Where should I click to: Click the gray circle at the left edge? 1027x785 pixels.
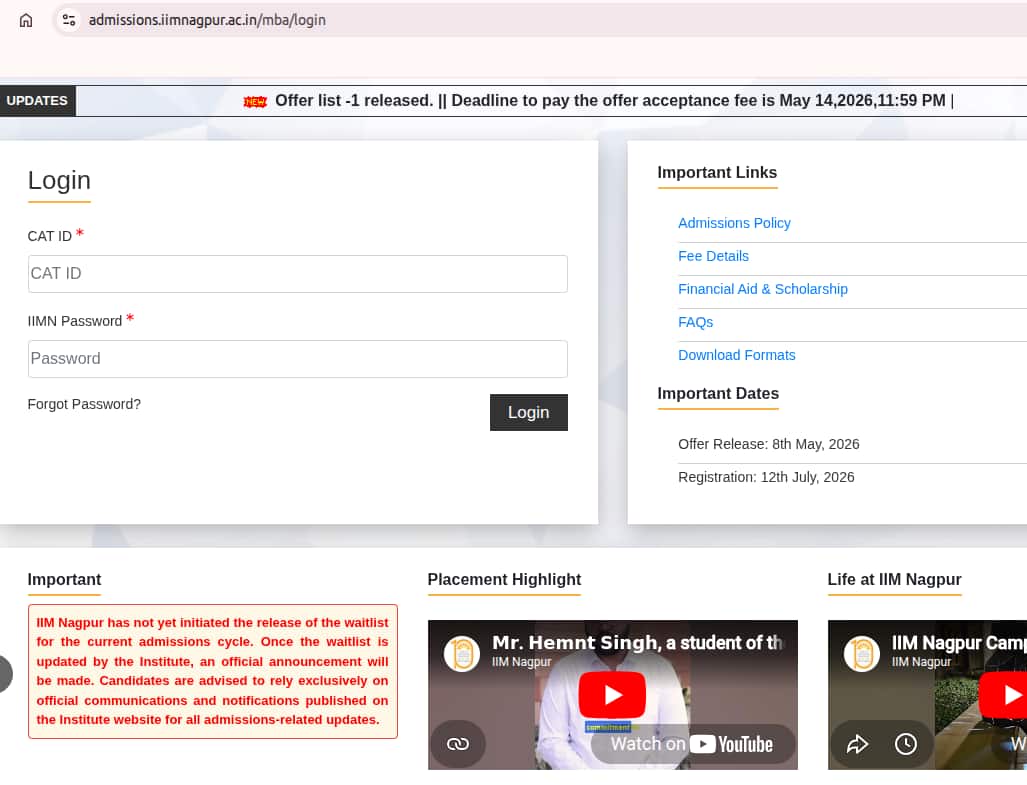coord(5,674)
